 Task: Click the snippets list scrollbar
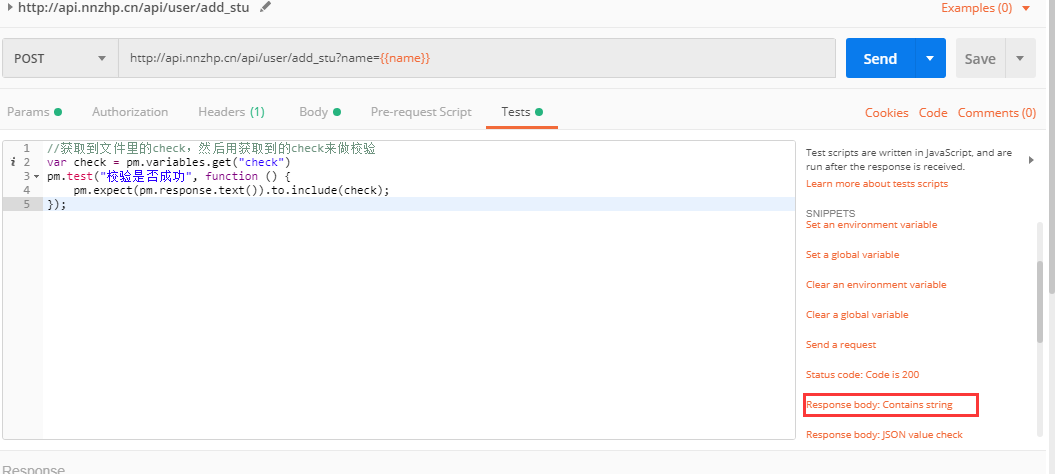(1040, 302)
